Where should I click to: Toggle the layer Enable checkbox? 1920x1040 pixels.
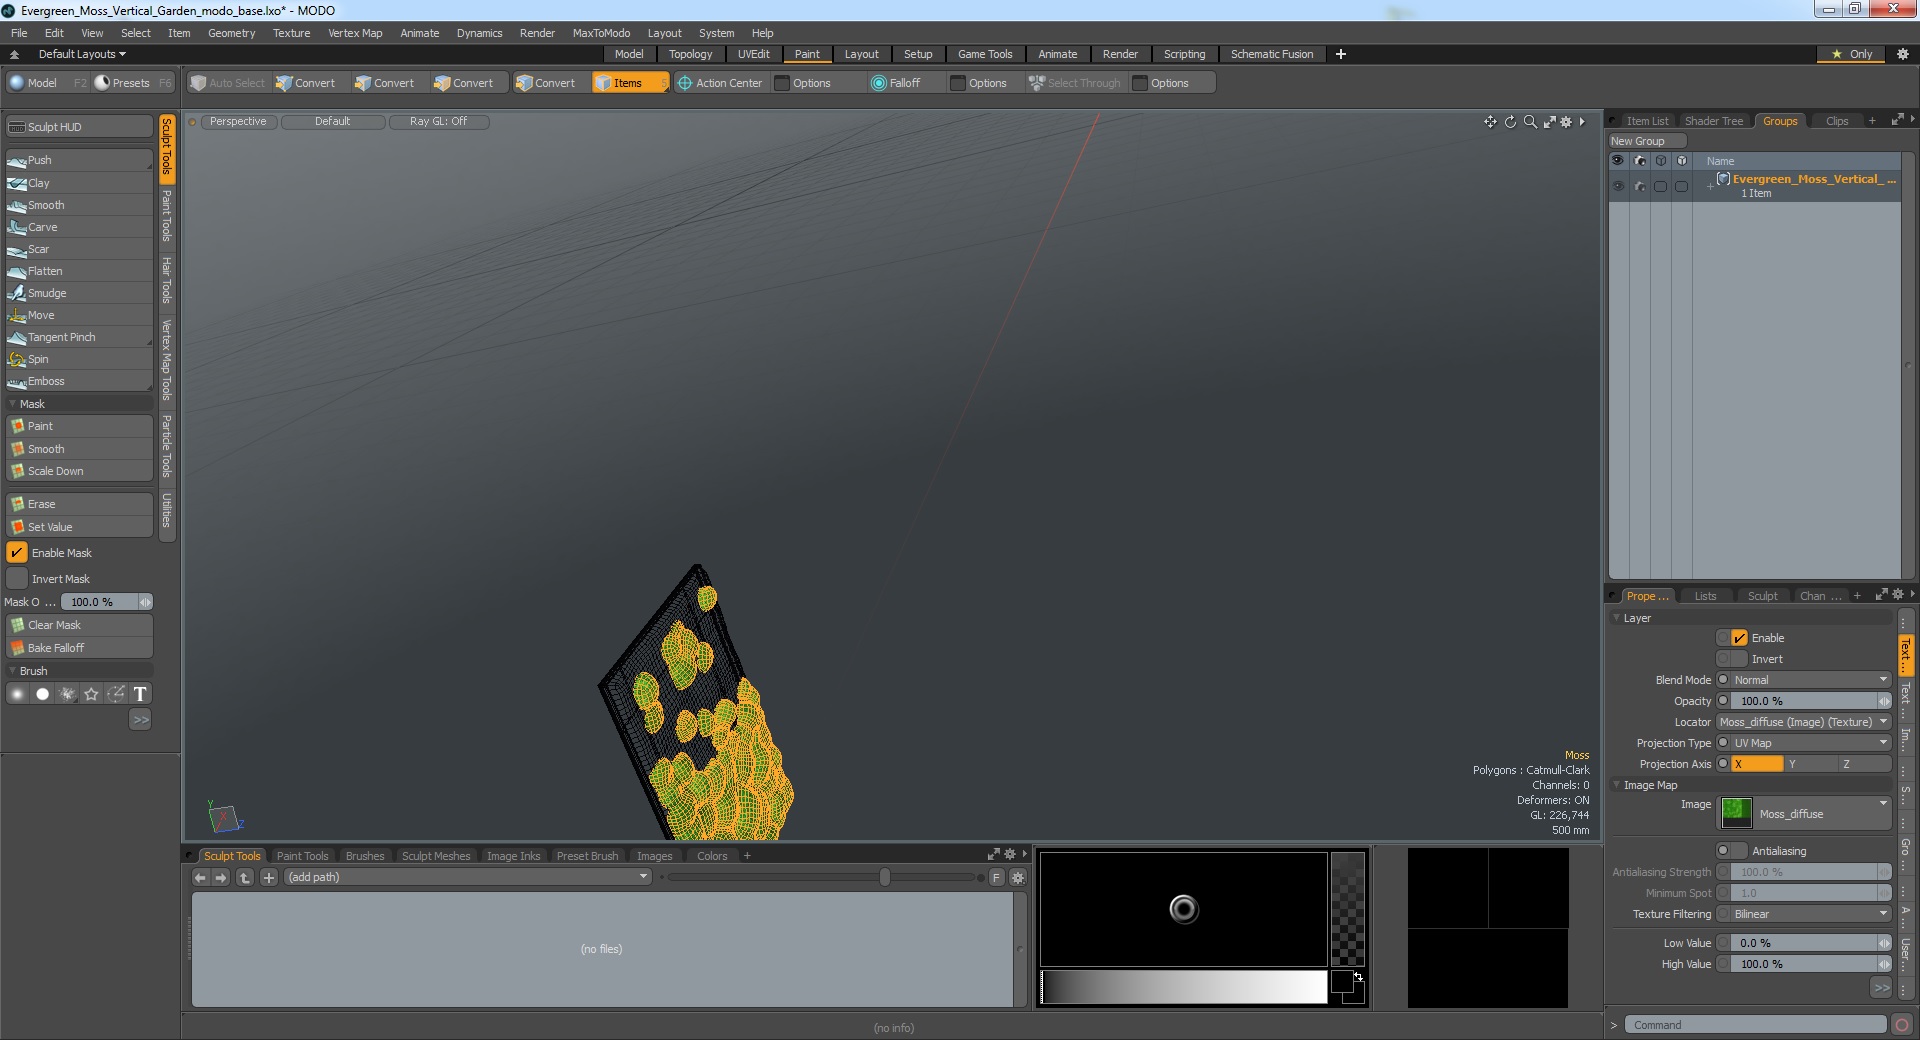click(1739, 638)
